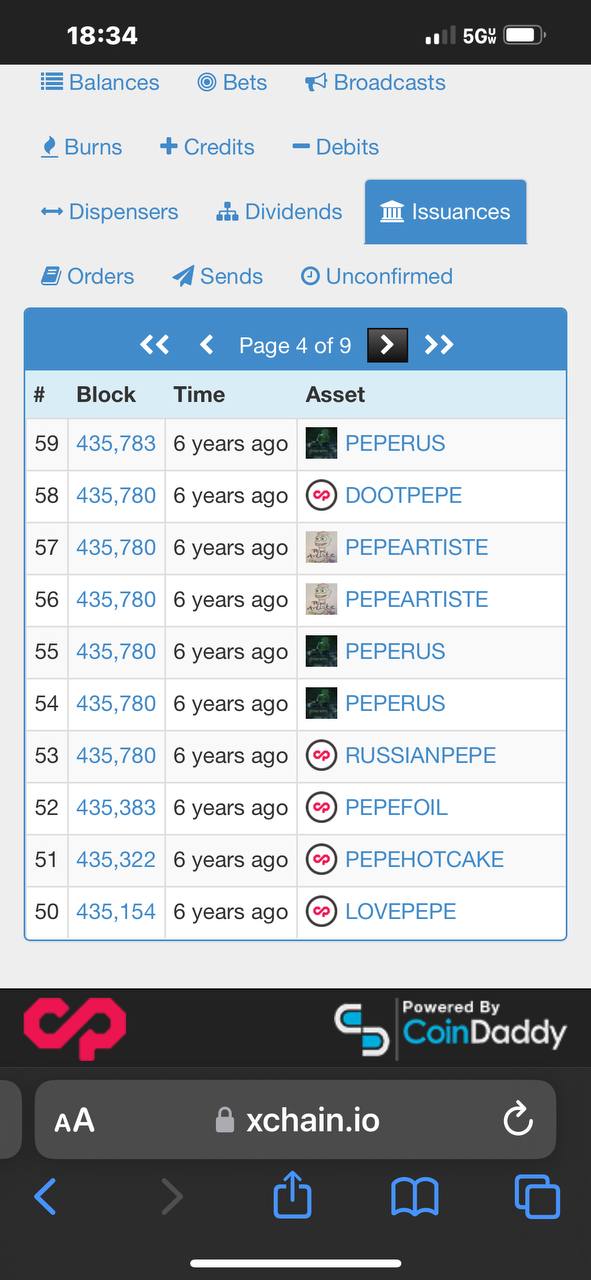Switch to the Burns tab

click(x=81, y=147)
